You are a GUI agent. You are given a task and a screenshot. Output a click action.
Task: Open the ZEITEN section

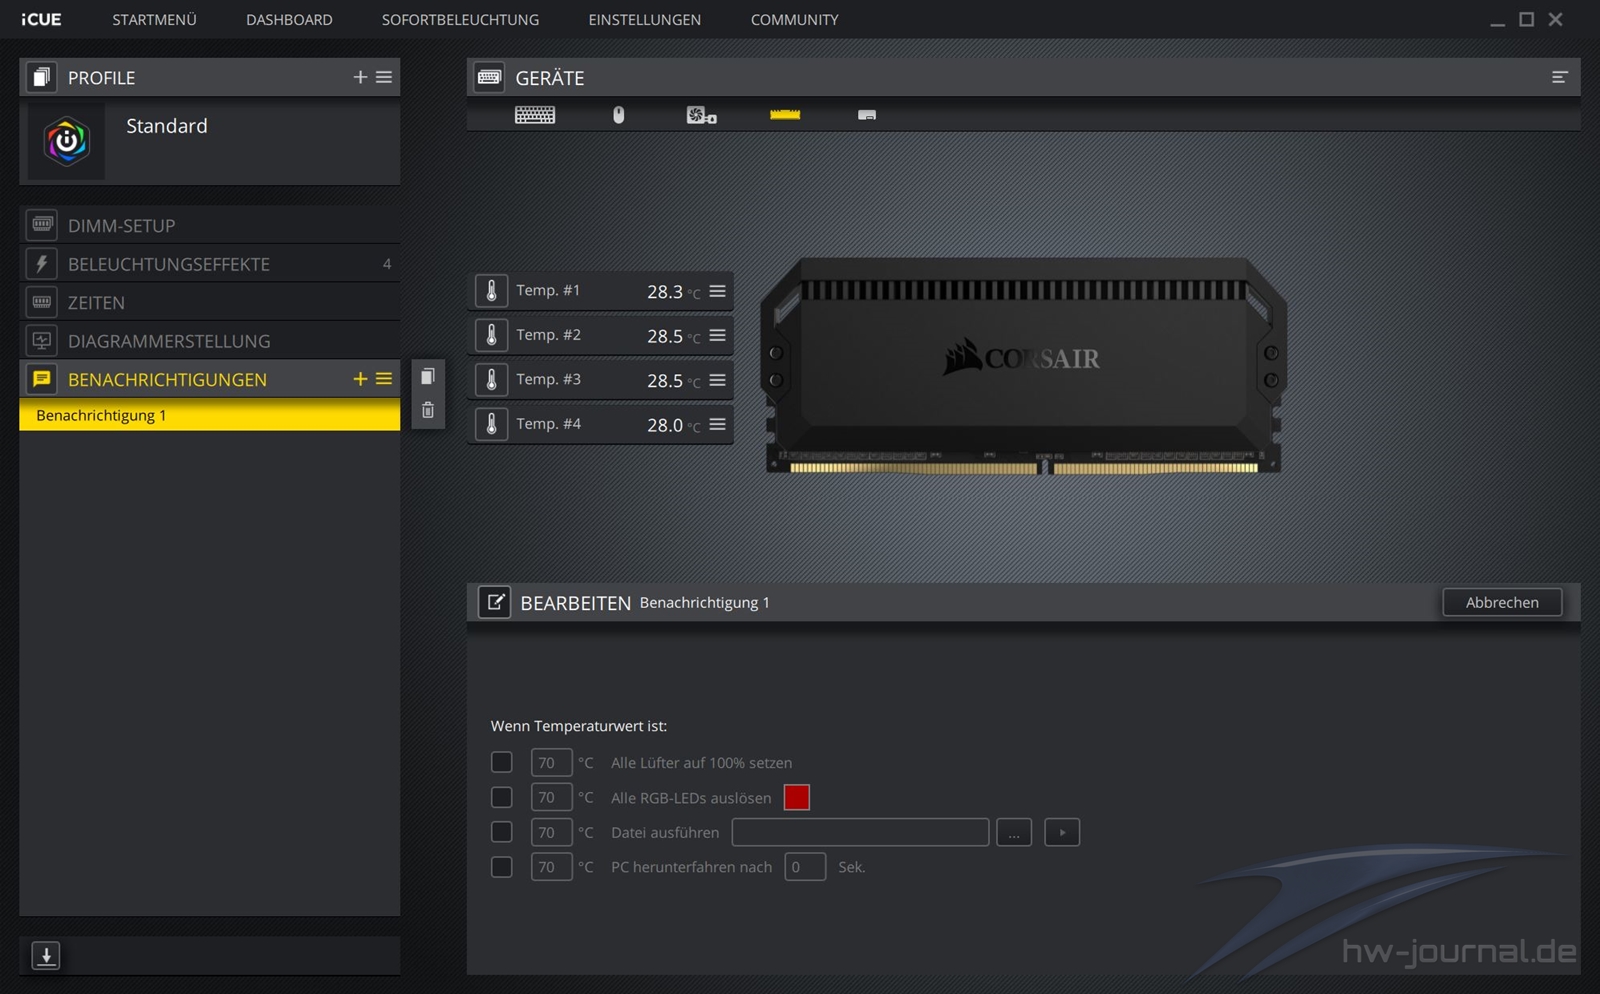210,302
